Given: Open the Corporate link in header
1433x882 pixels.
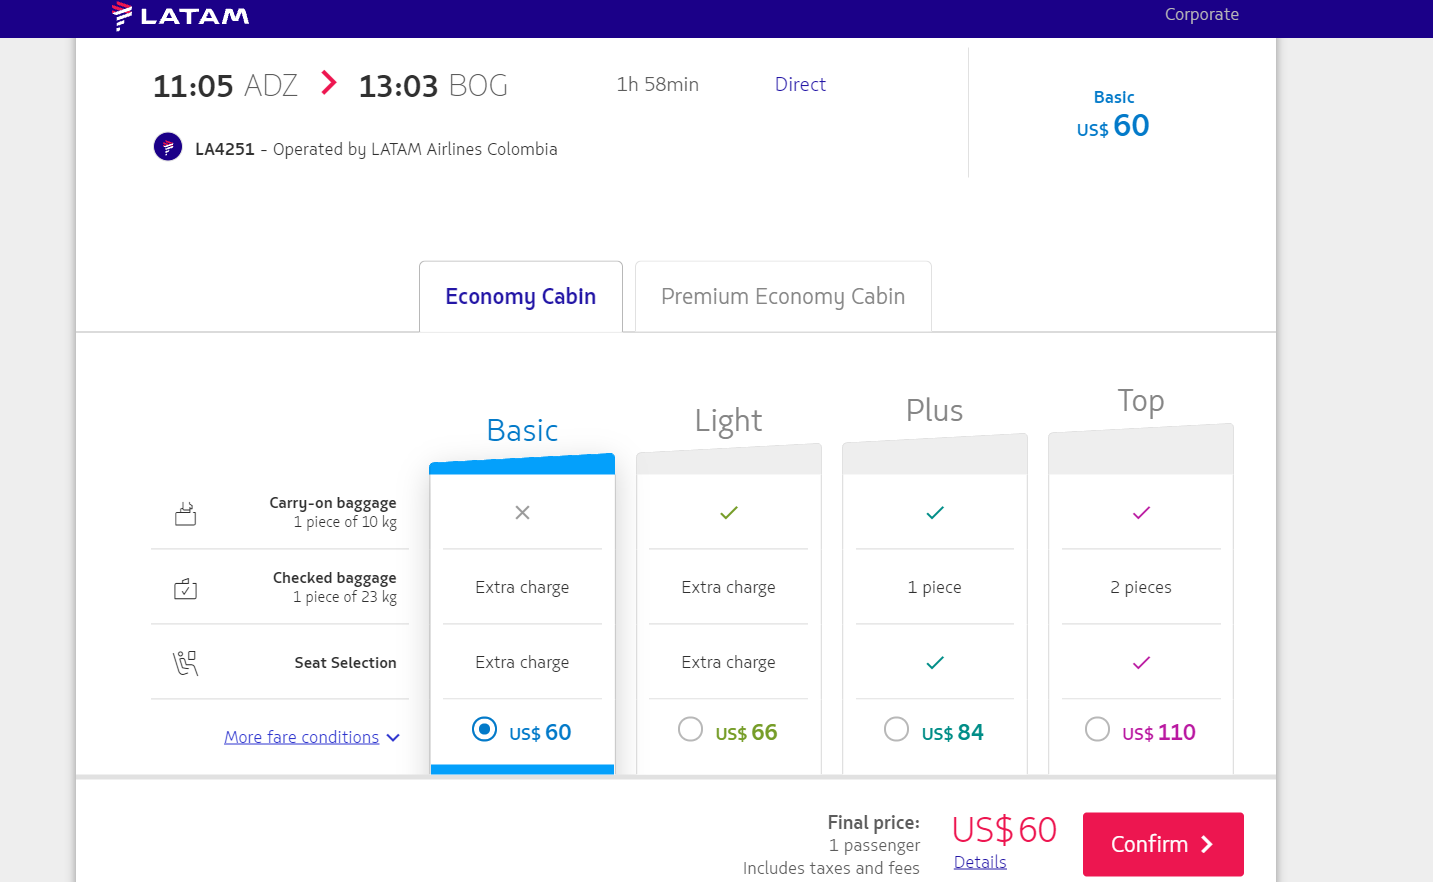Looking at the screenshot, I should pyautogui.click(x=1201, y=14).
